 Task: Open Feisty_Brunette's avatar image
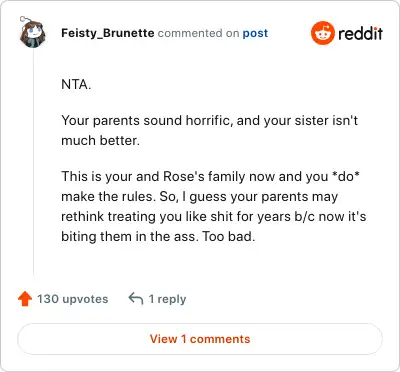click(32, 33)
